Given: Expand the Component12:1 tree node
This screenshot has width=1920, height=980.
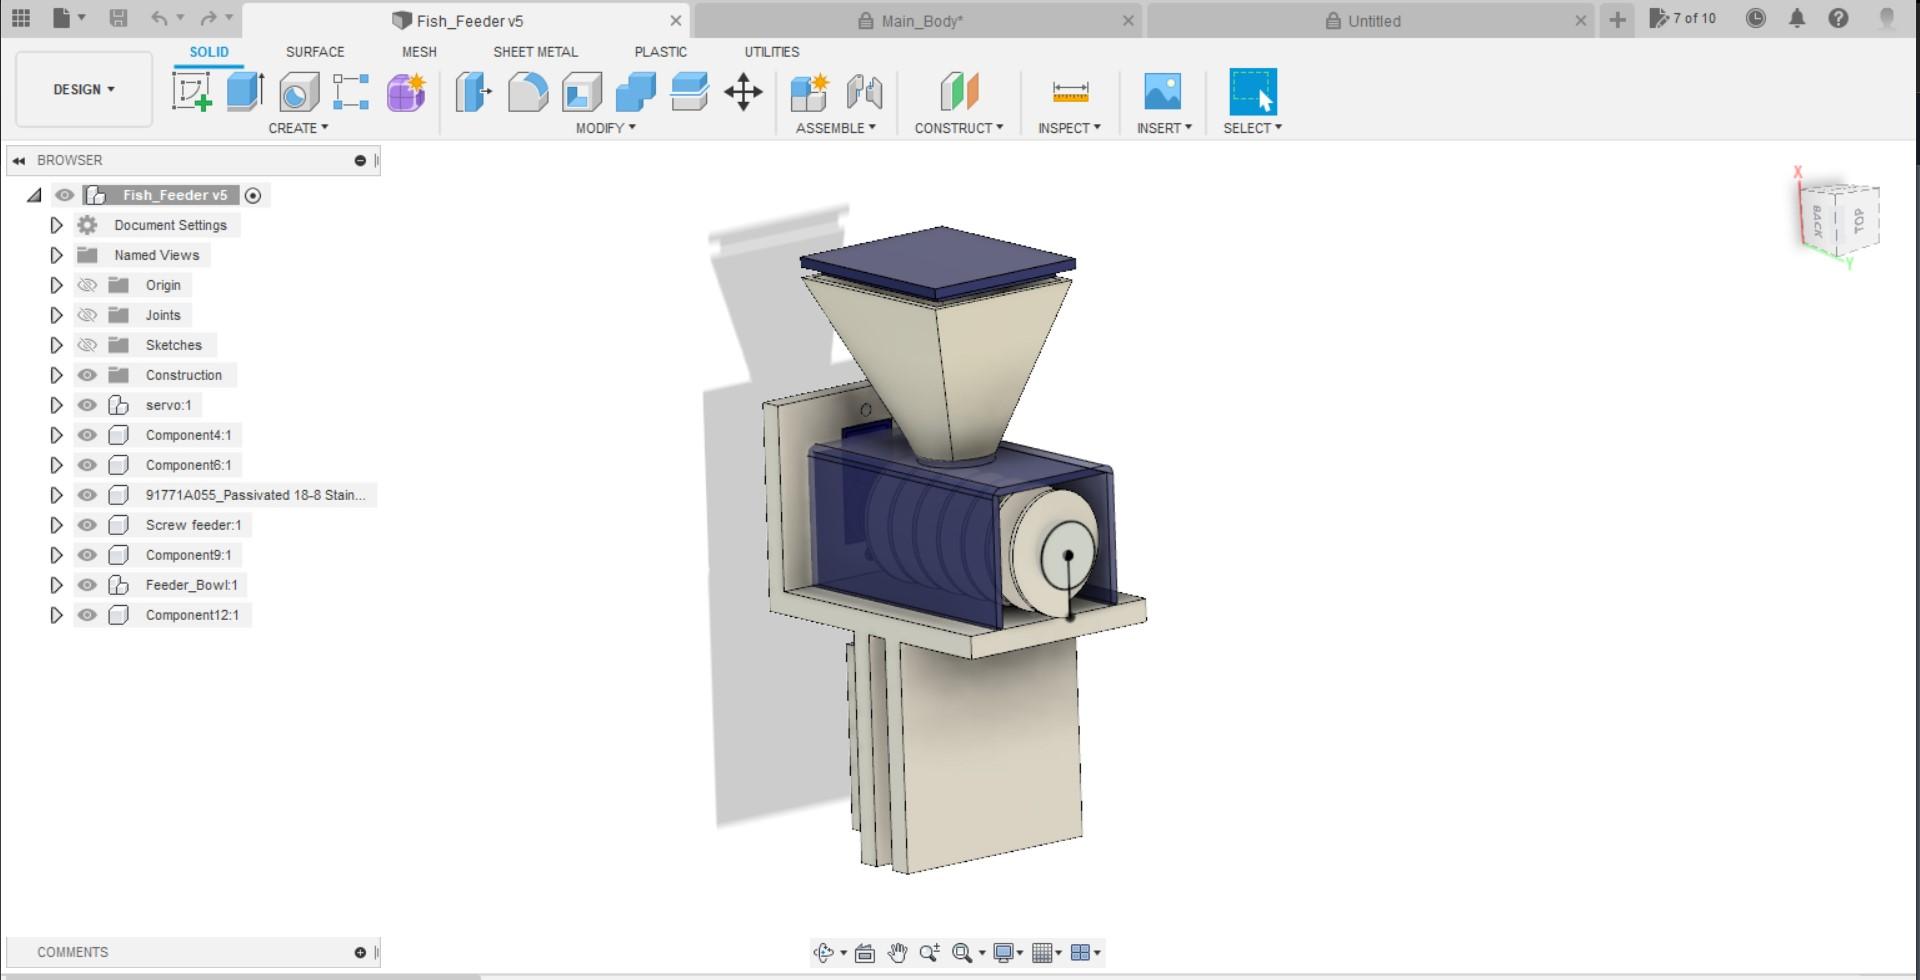Looking at the screenshot, I should point(56,615).
